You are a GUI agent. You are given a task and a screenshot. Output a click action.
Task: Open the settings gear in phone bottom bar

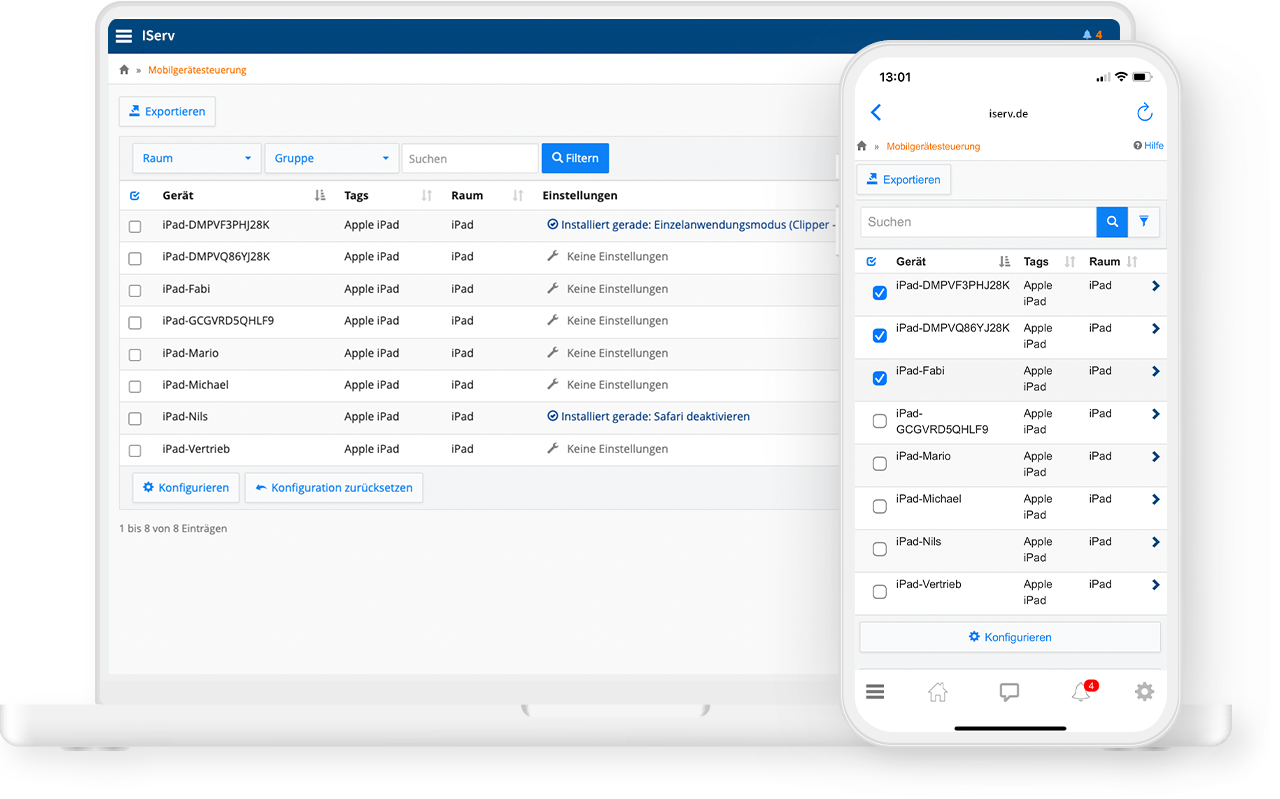pyautogui.click(x=1144, y=691)
